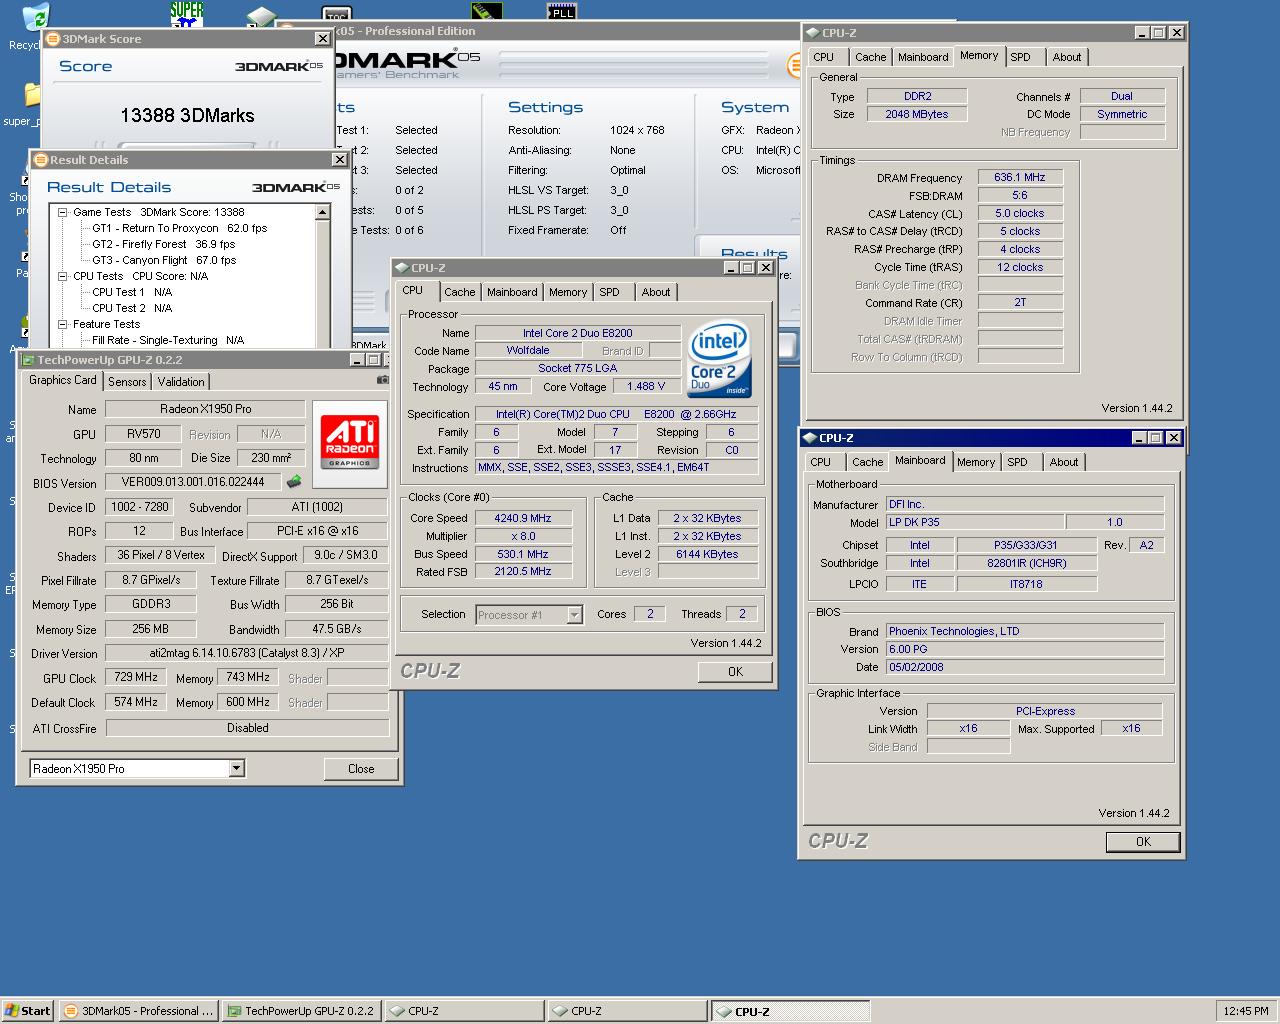The image size is (1280, 1024).
Task: Click OK in the CPU-Z processor window
Action: click(735, 672)
